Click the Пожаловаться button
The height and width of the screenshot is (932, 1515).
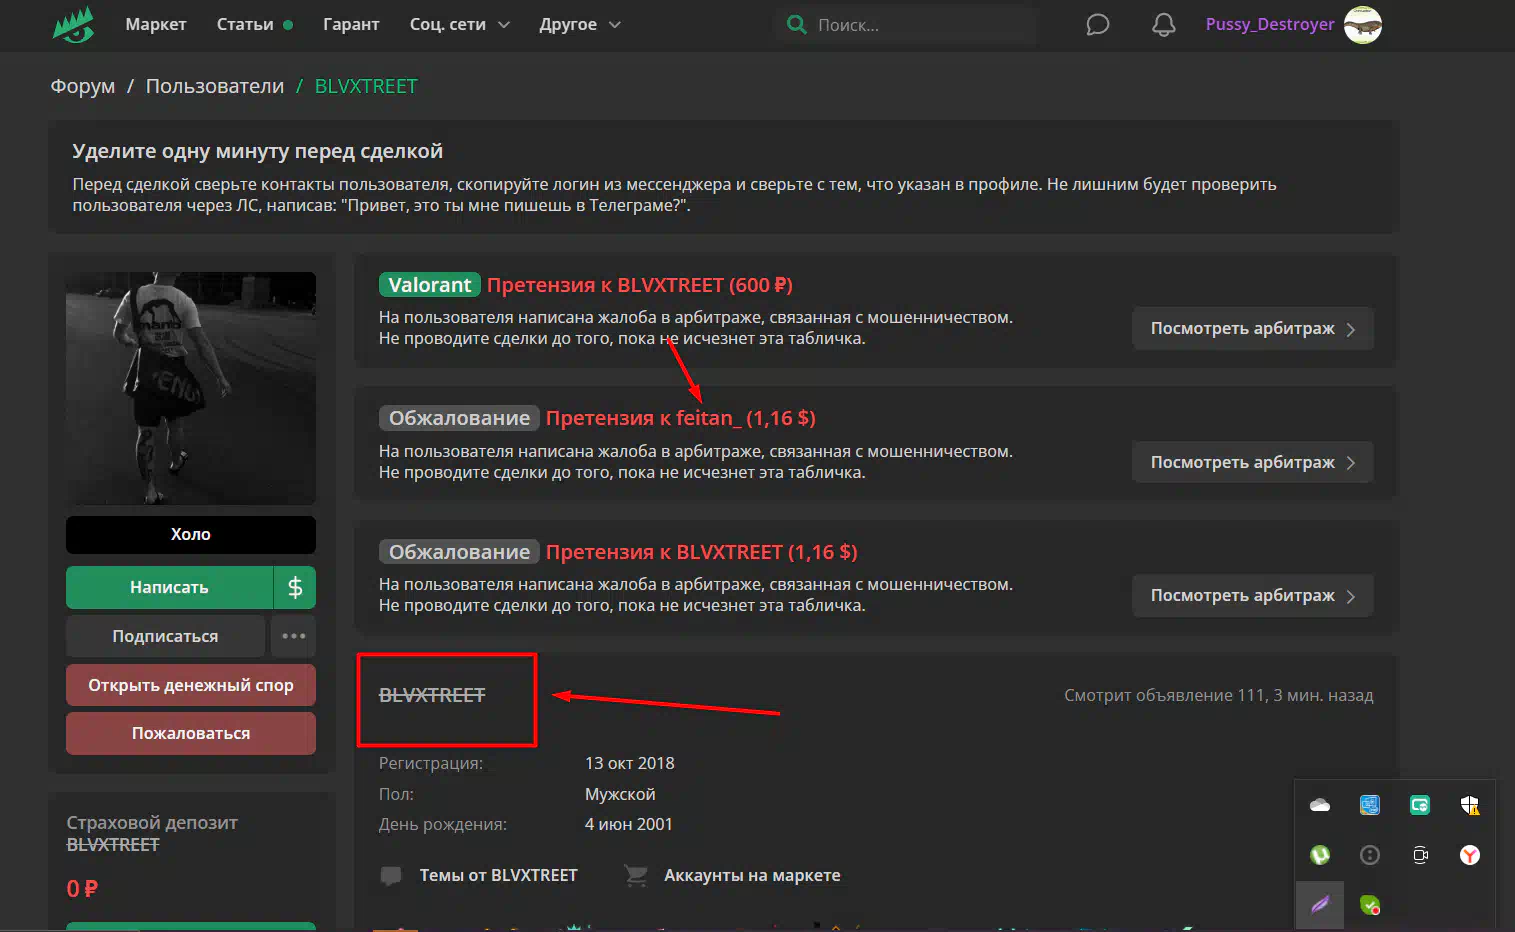191,733
